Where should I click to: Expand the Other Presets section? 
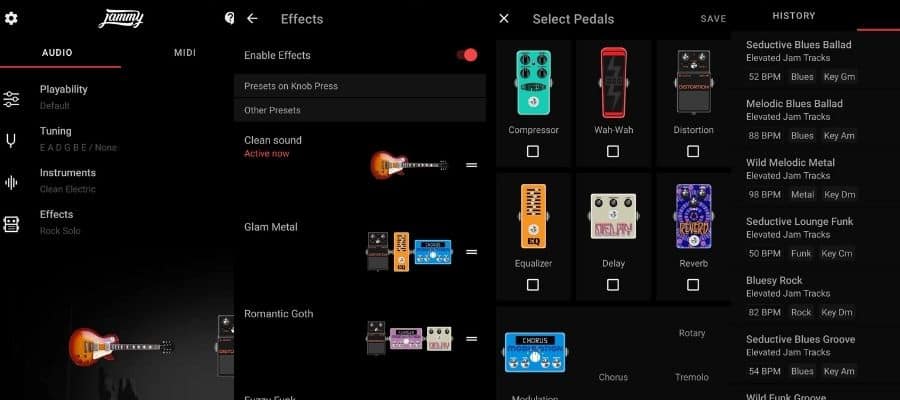click(360, 110)
